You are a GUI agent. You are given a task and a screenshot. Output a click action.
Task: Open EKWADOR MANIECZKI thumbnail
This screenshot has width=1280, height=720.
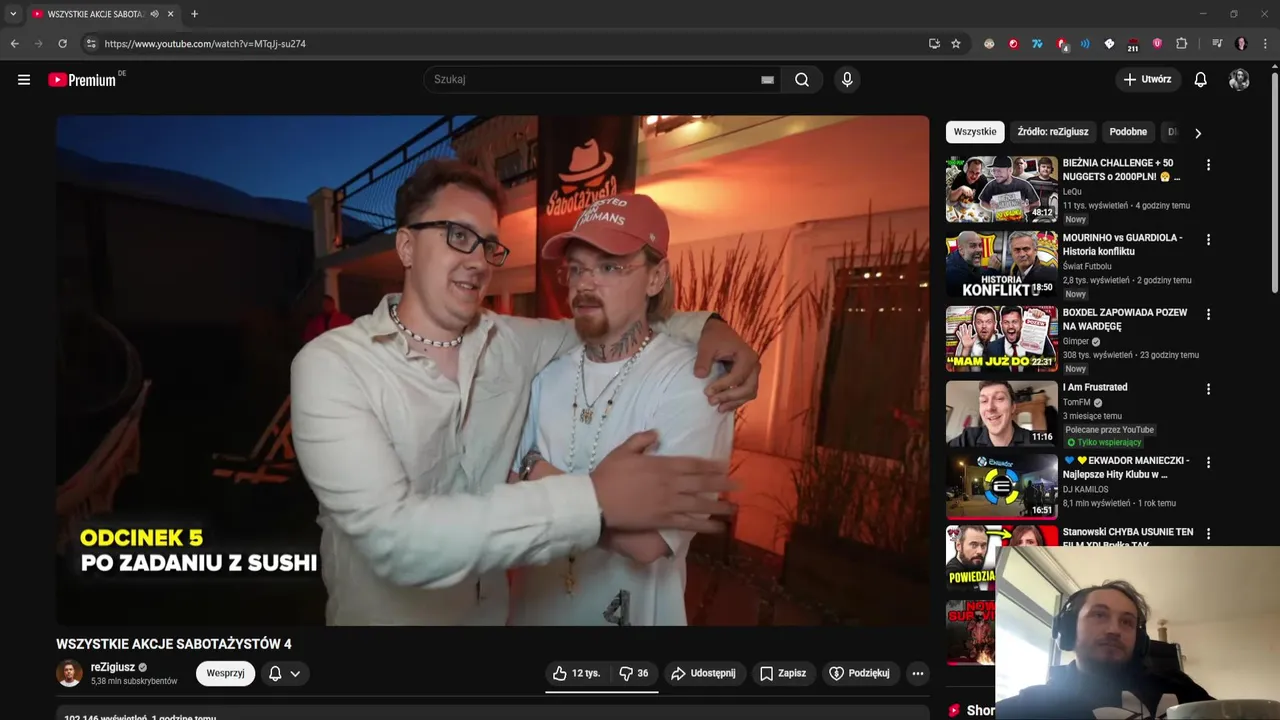[1001, 487]
